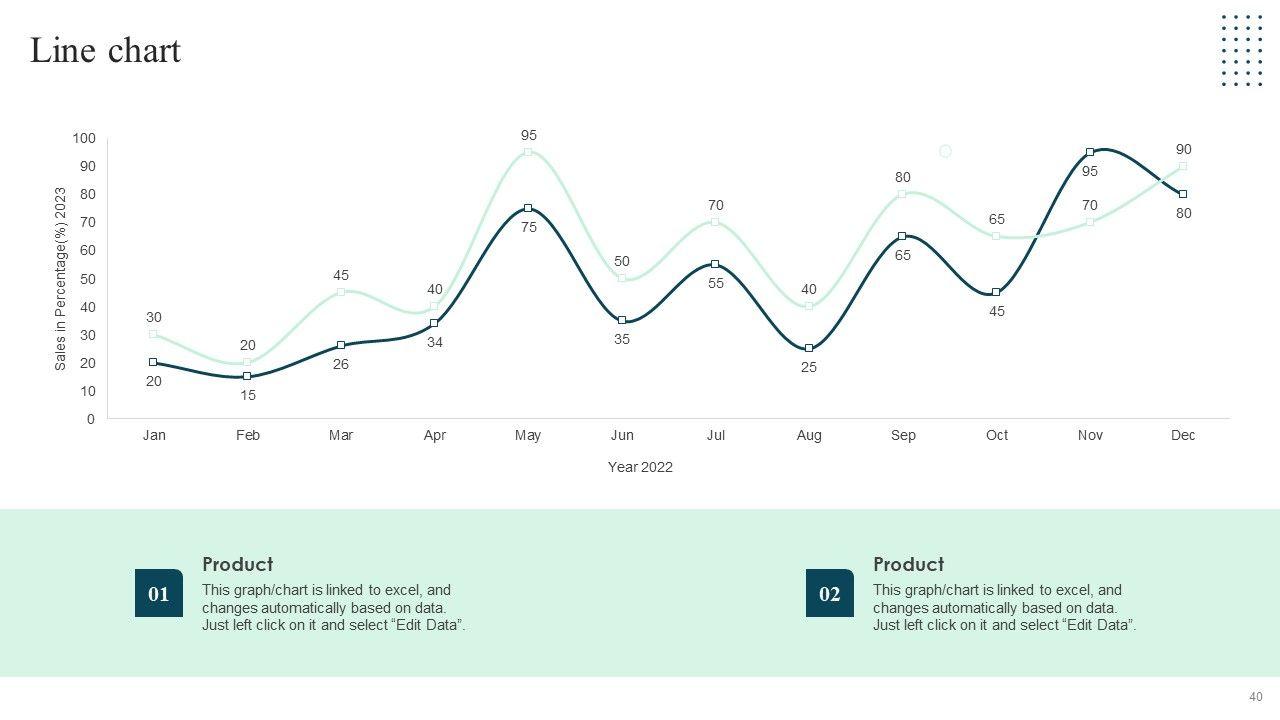1280x720 pixels.
Task: Click the Dec label on horizontal axis
Action: [x=1183, y=435]
